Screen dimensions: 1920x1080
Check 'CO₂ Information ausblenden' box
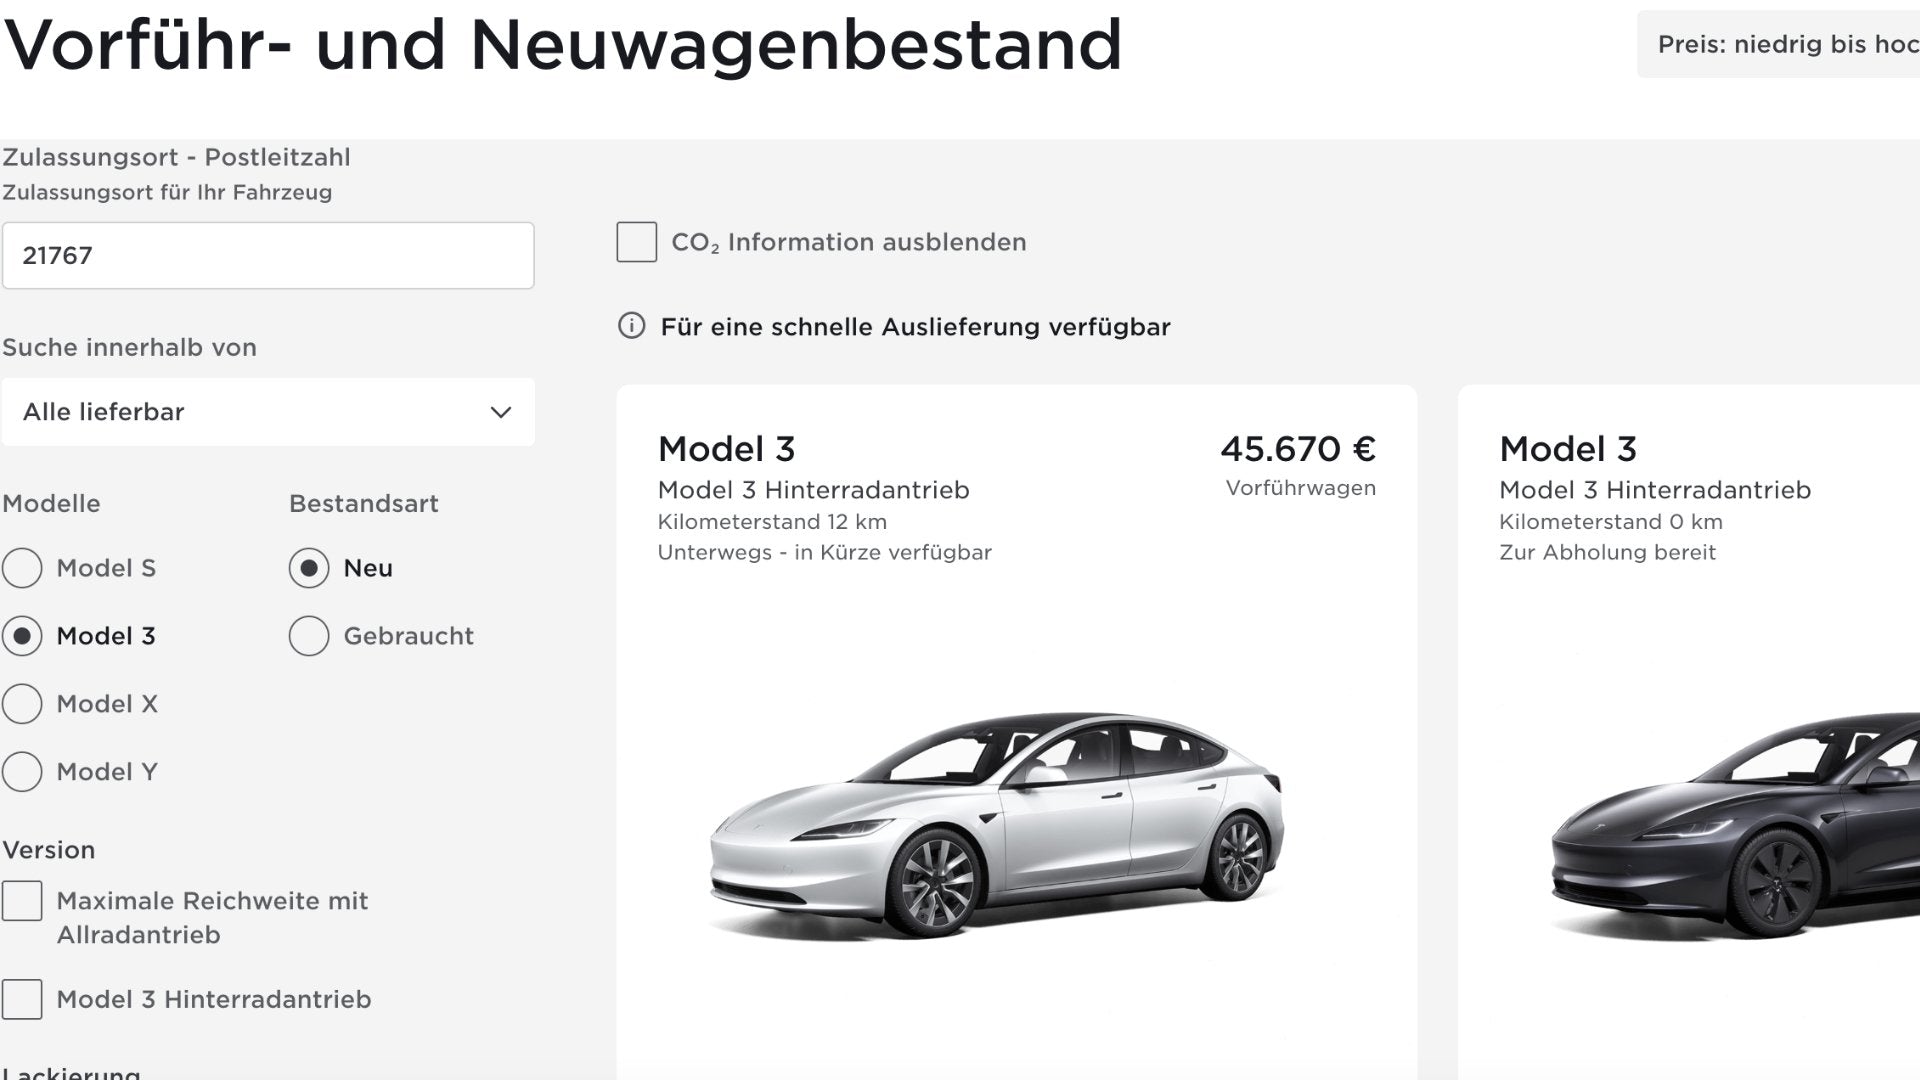pyautogui.click(x=637, y=242)
